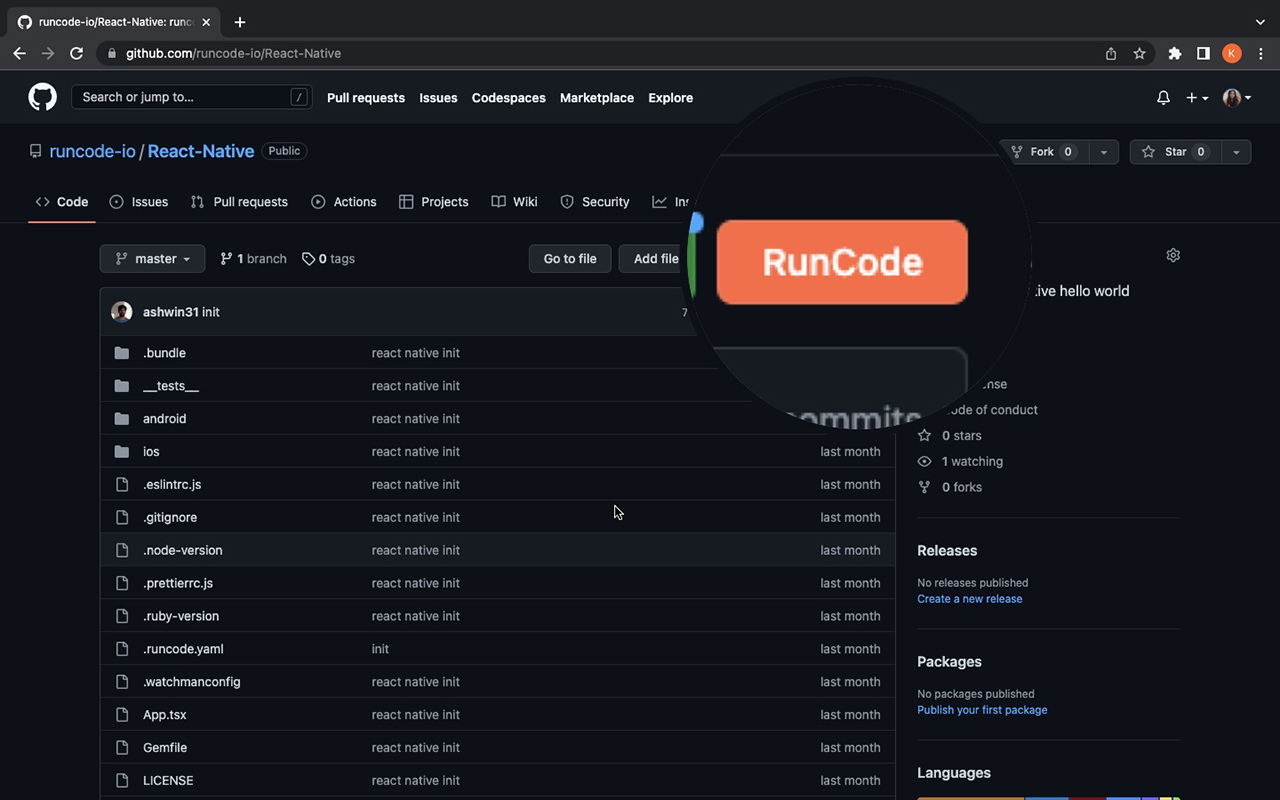
Task: Open the notifications bell
Action: (x=1163, y=98)
